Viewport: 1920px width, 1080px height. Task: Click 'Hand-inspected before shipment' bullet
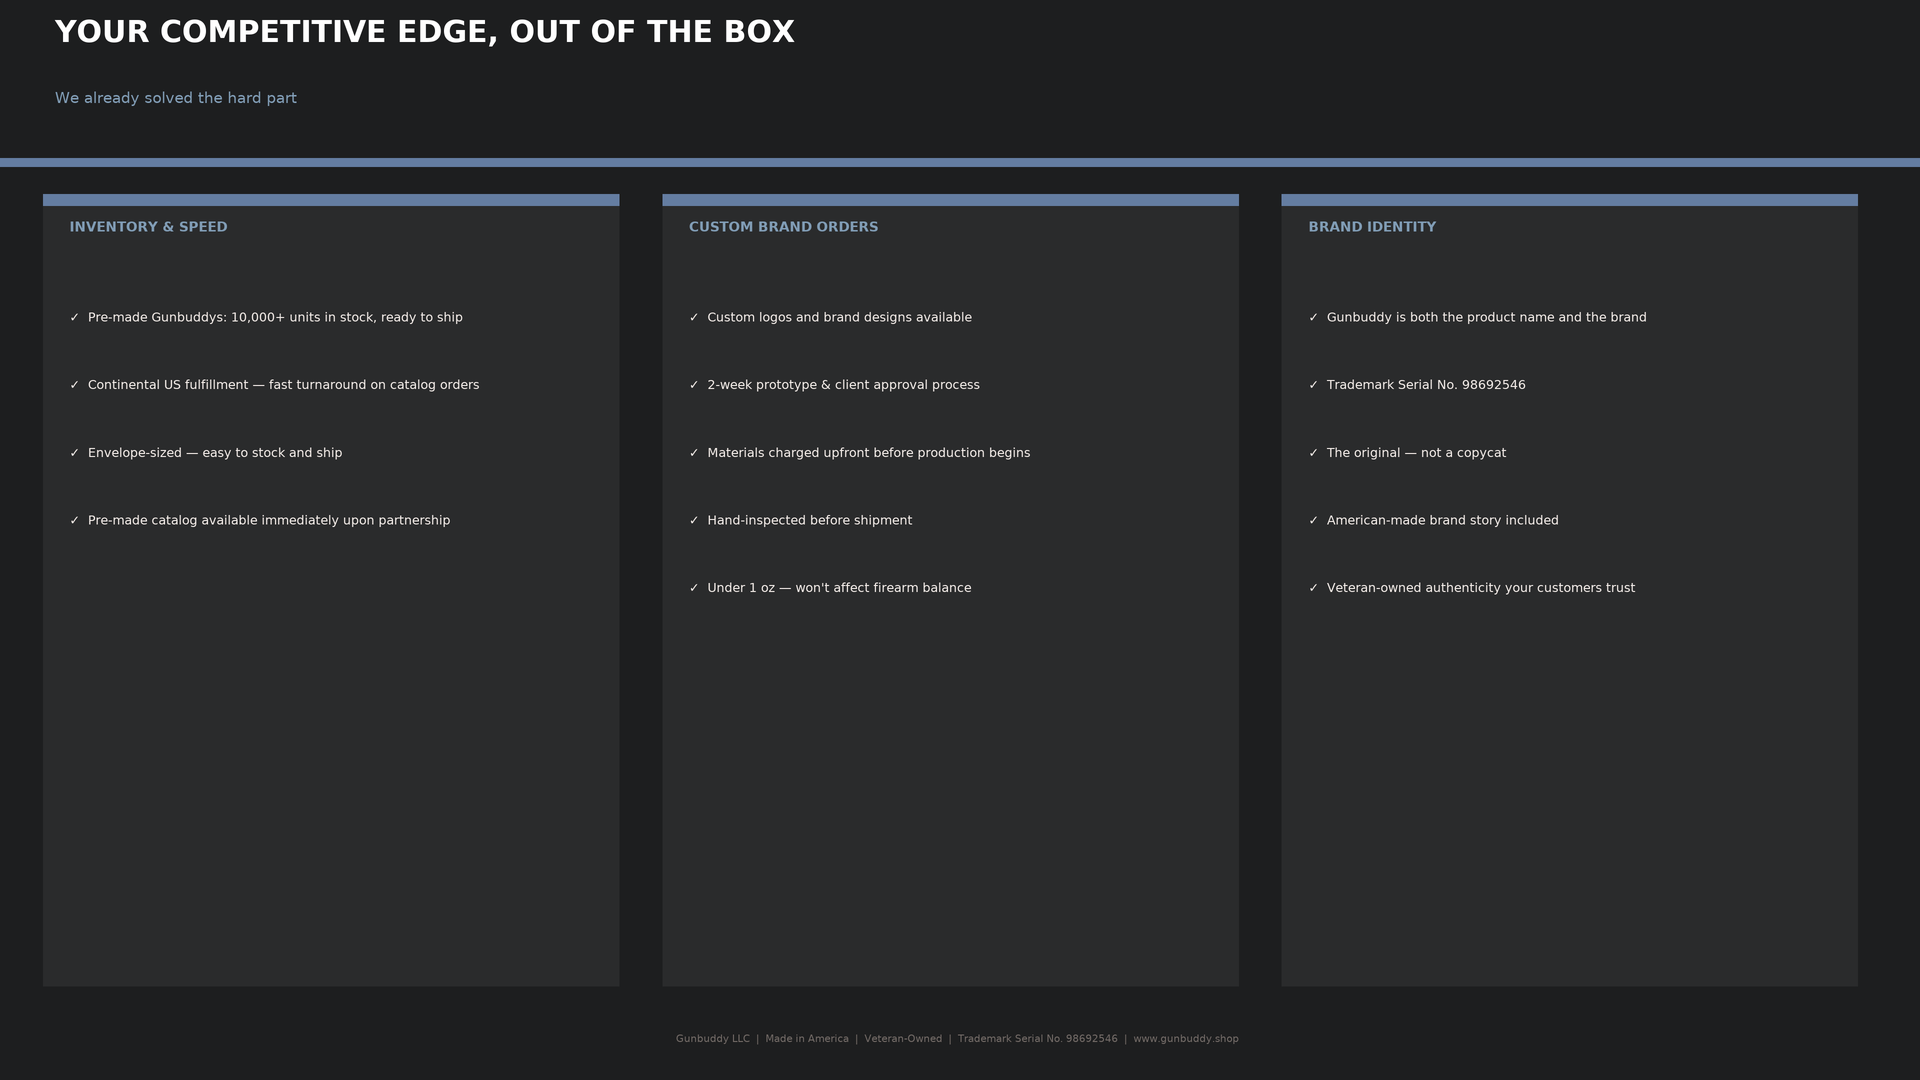809,520
